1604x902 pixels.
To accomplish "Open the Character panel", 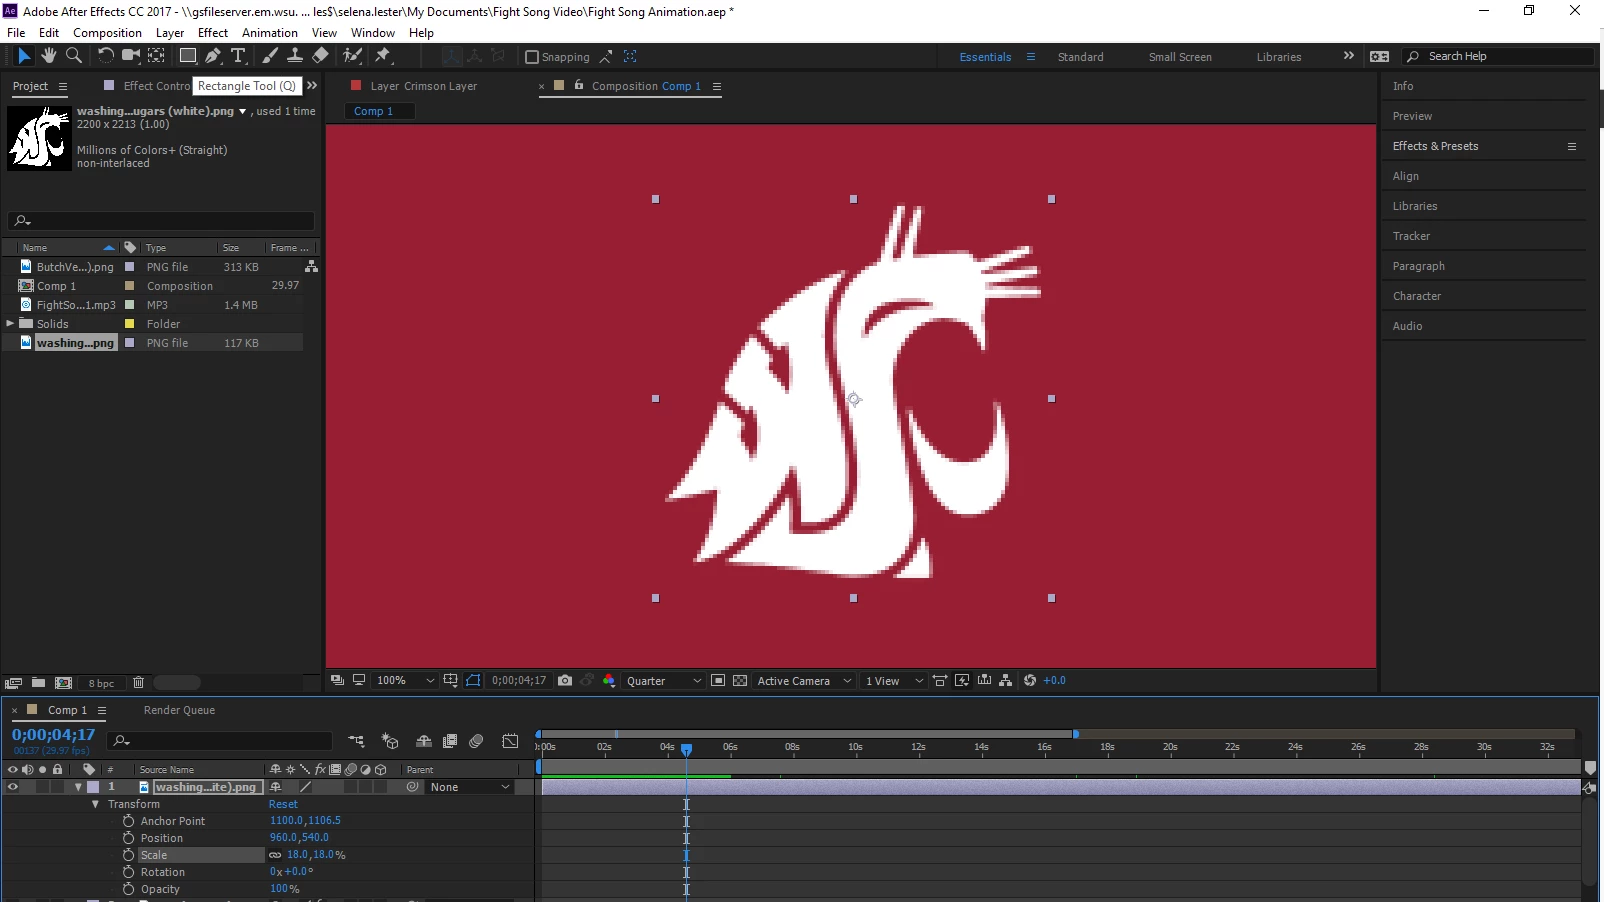I will coord(1417,296).
